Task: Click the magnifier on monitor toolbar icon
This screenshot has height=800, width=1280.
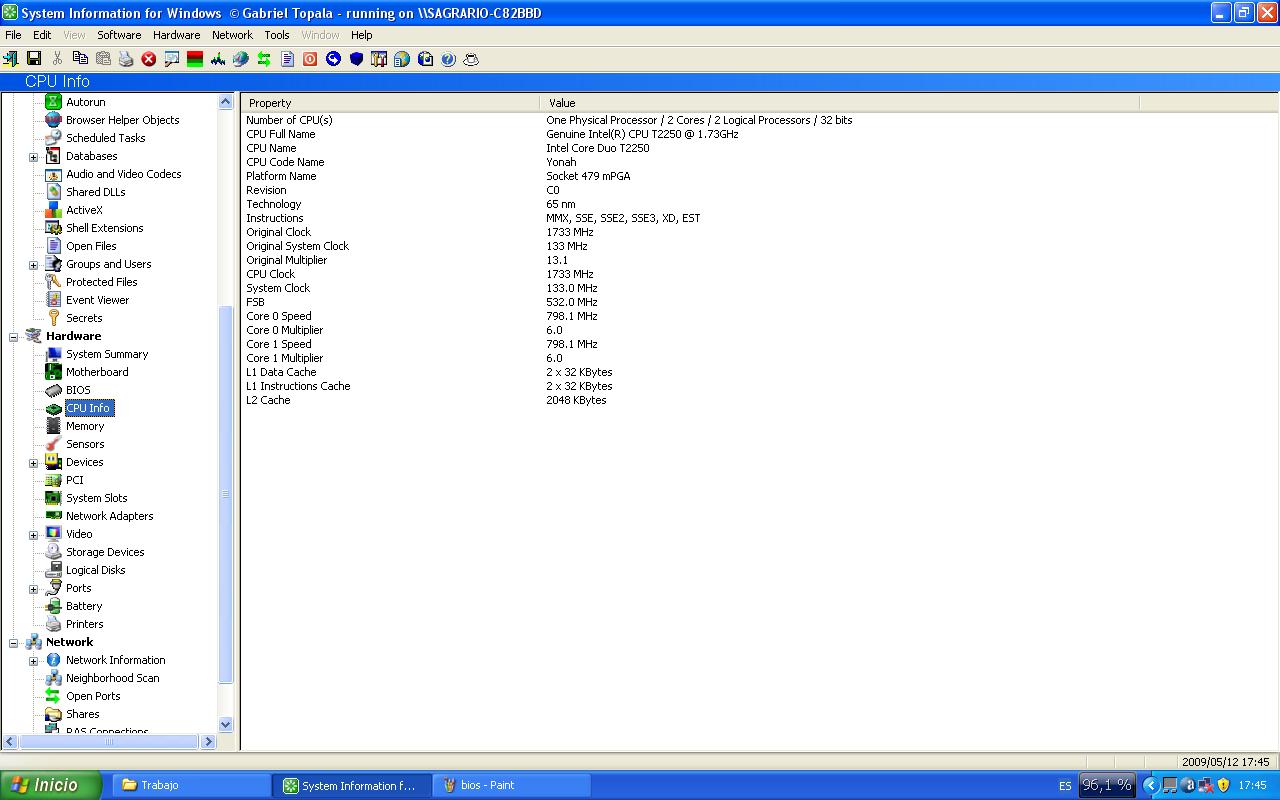Action: (x=172, y=59)
